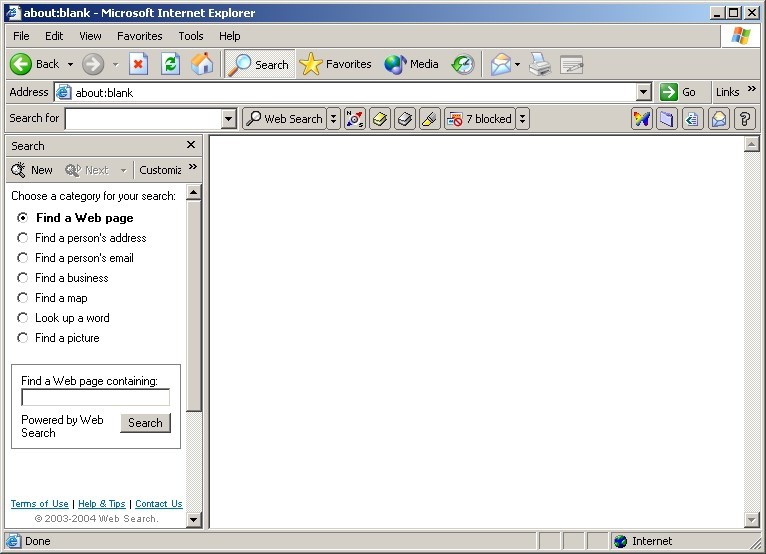Image resolution: width=766 pixels, height=554 pixels.
Task: Click Customize in the Search pane toolbar
Action: pos(160,170)
